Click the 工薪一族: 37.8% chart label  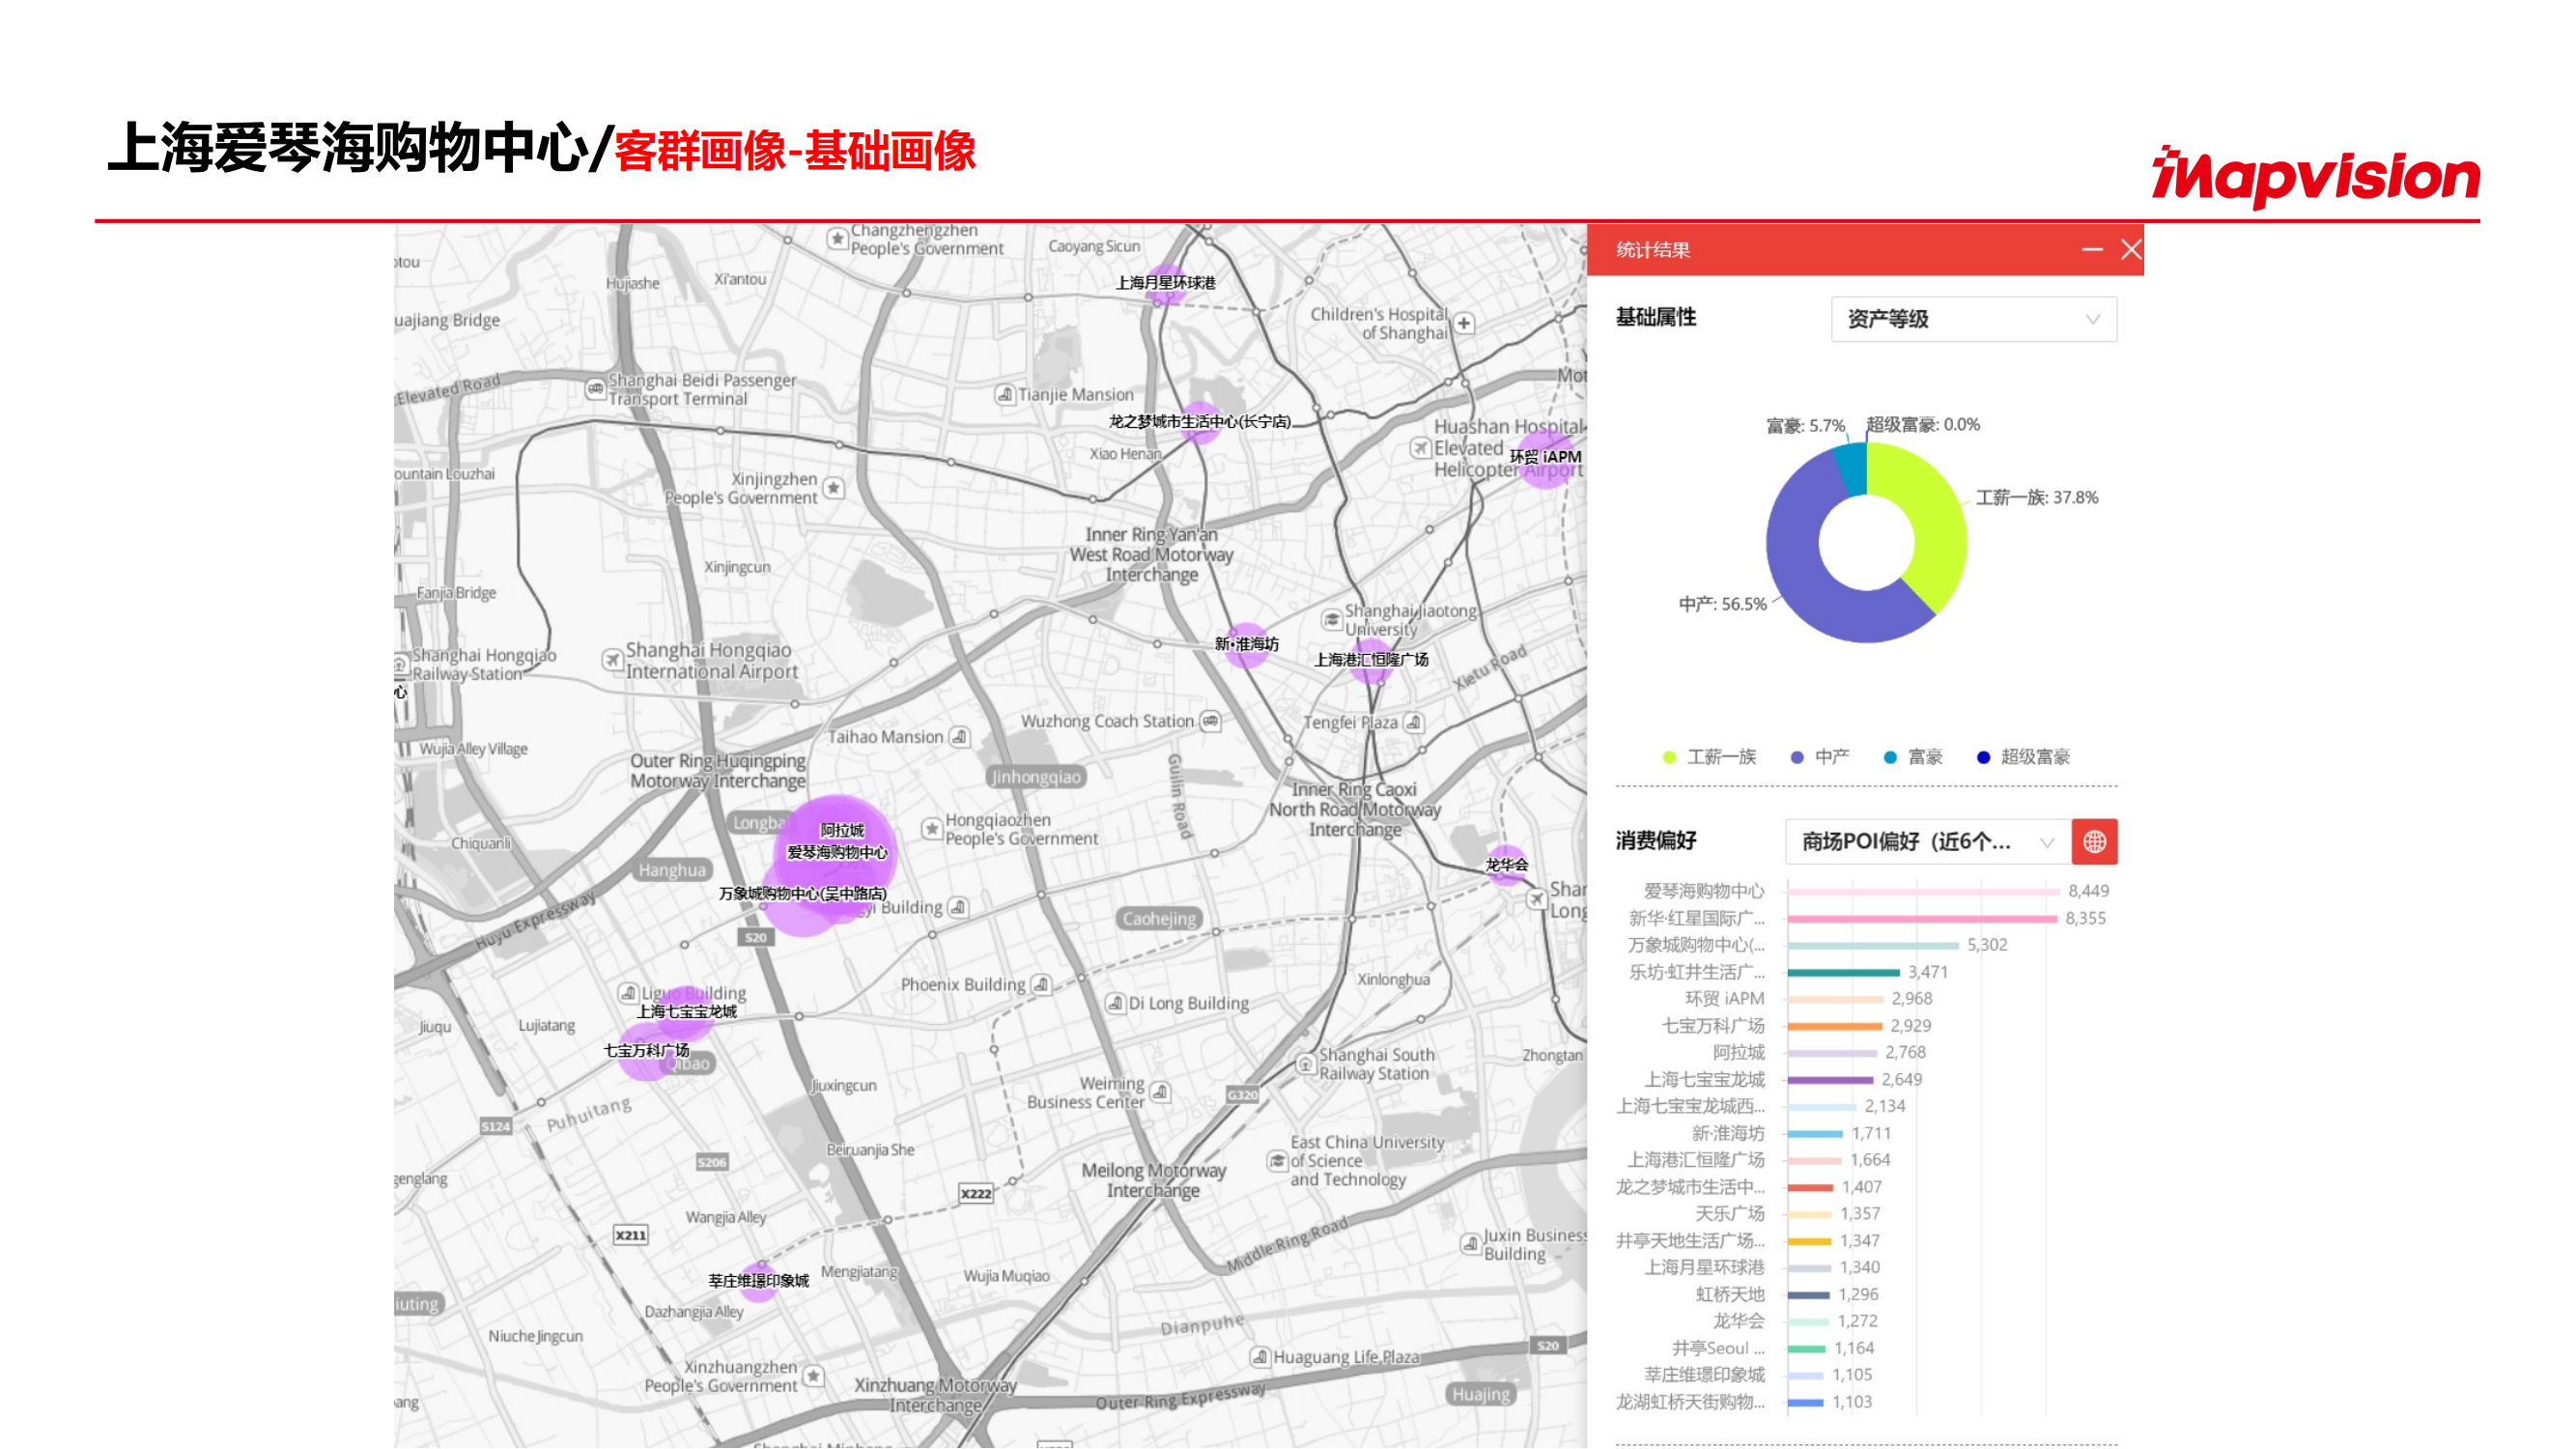point(2037,498)
